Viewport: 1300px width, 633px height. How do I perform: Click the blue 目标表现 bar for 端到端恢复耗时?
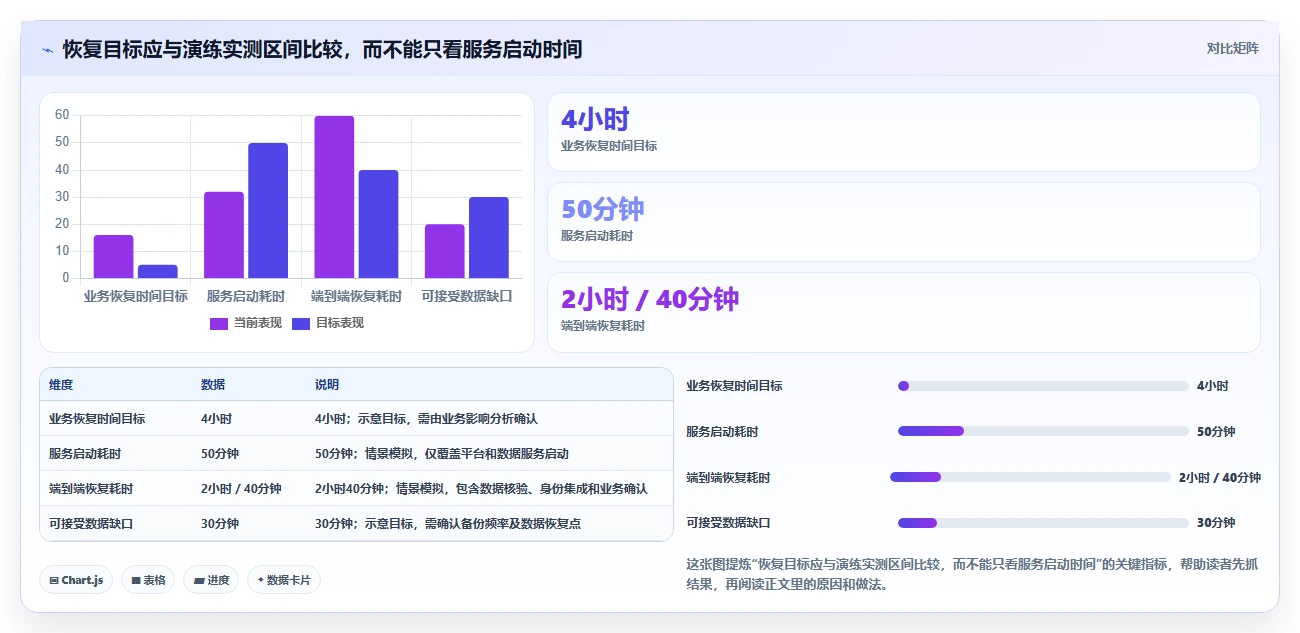(x=378, y=224)
